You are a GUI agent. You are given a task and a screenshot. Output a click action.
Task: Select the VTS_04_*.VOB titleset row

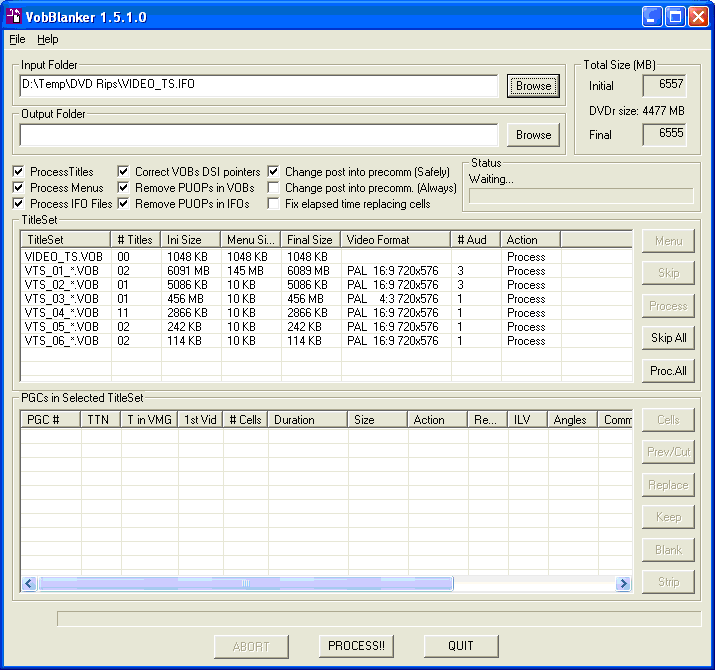point(326,313)
